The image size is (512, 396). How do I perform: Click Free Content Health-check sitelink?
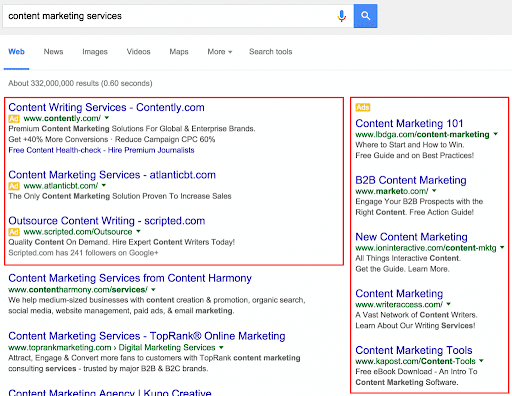pos(55,150)
